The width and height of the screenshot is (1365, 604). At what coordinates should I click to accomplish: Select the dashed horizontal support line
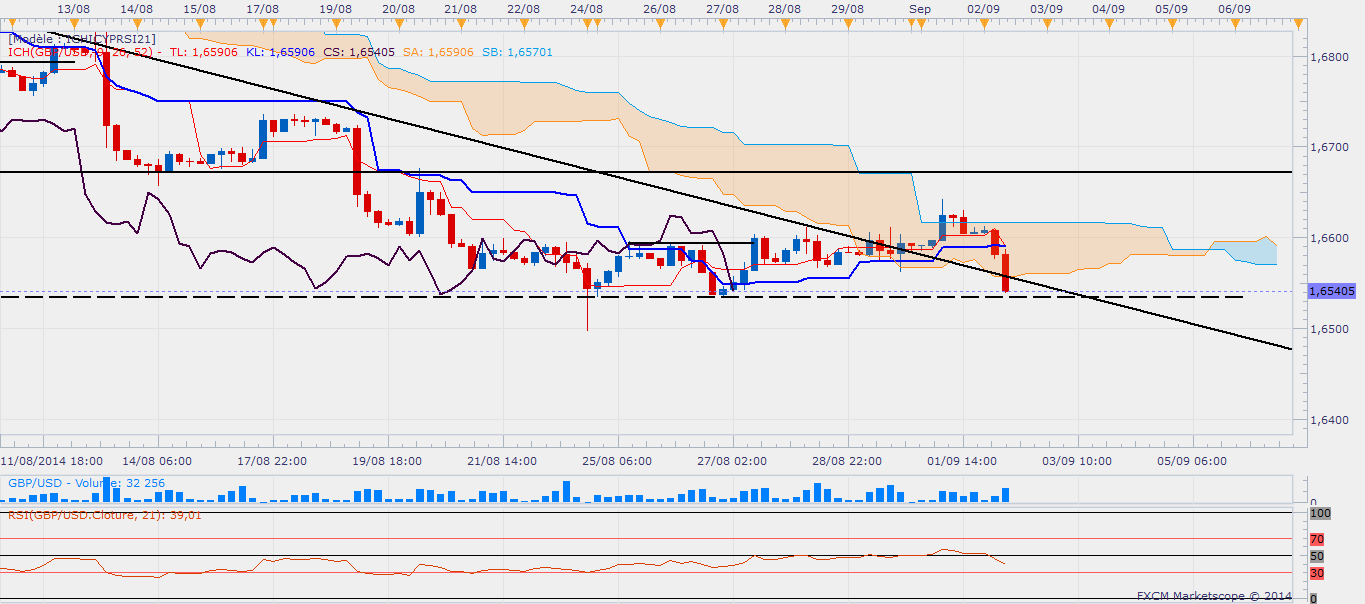pyautogui.click(x=620, y=297)
